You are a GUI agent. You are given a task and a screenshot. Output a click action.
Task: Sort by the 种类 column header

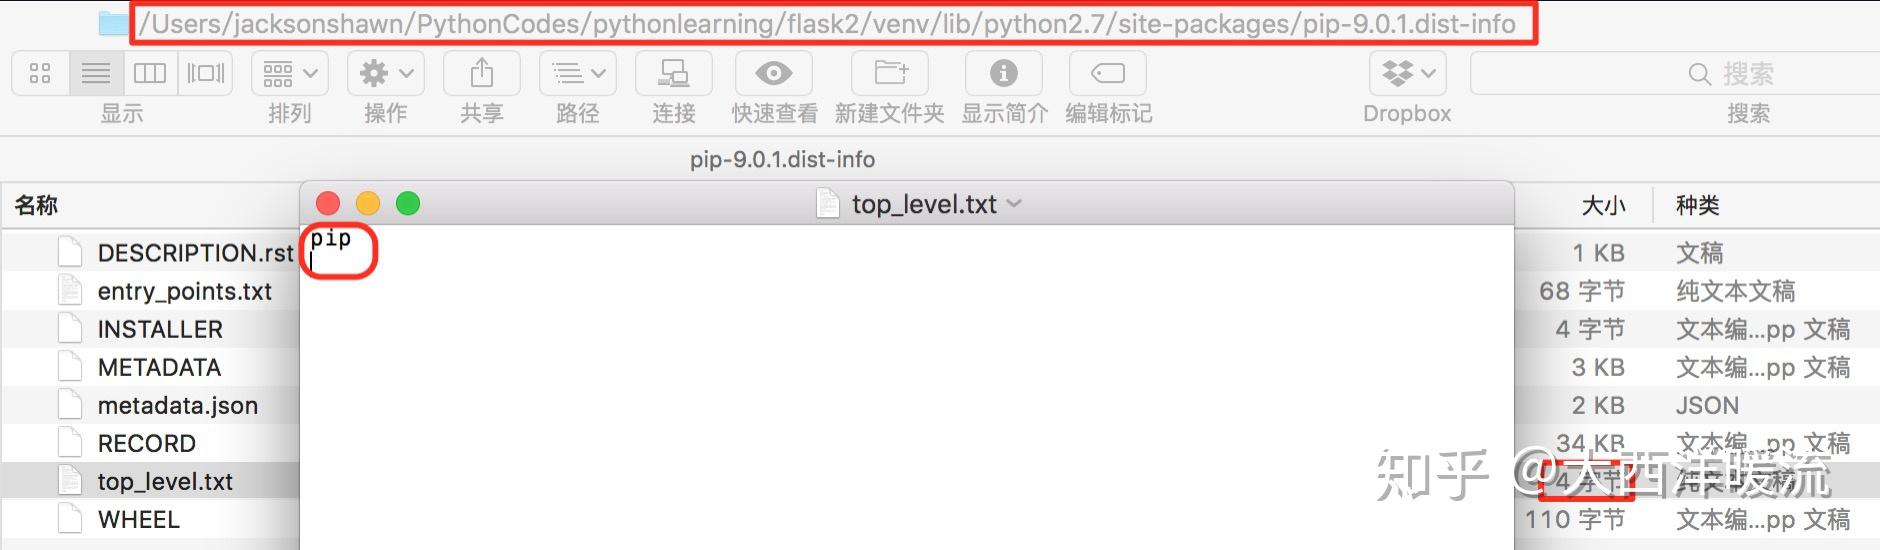(1698, 205)
